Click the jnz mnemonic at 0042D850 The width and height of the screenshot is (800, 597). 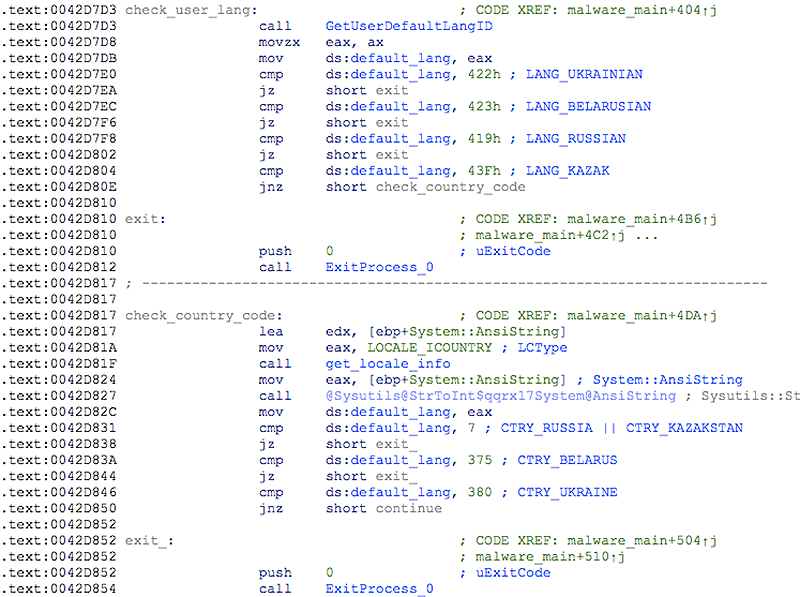pos(271,509)
